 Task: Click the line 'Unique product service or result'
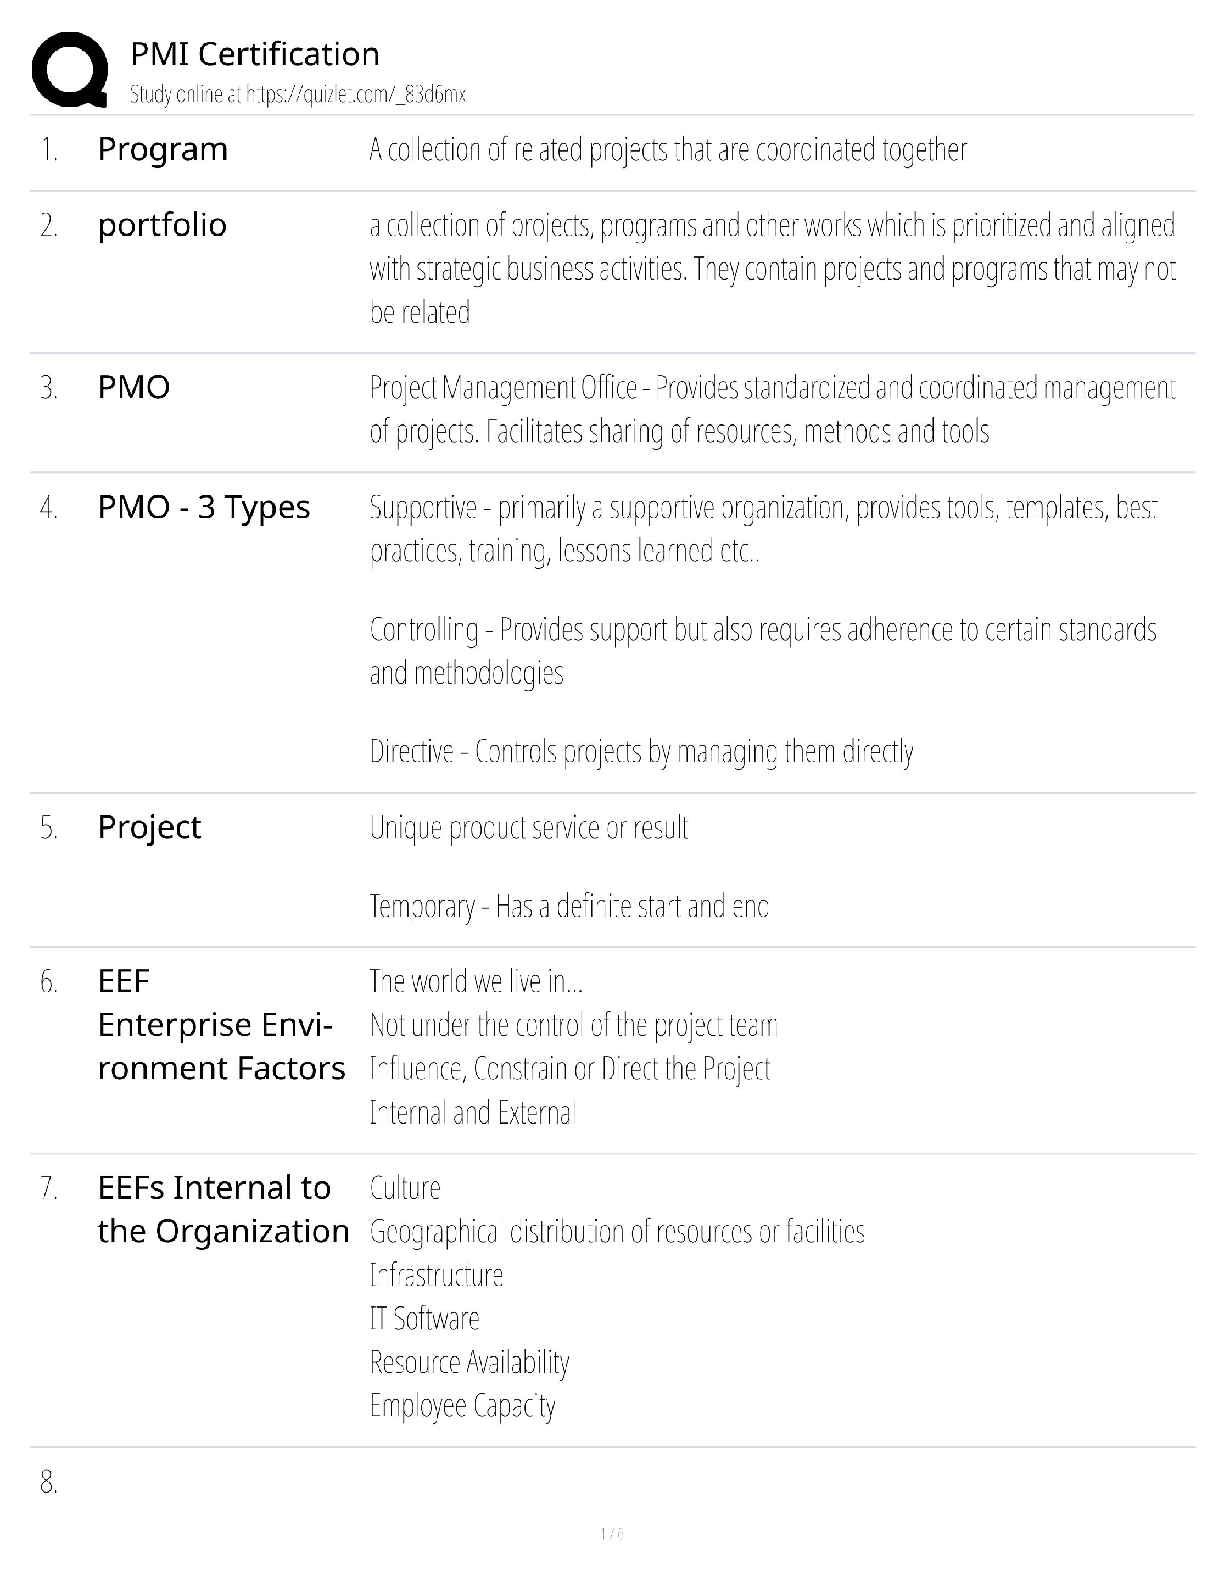point(528,828)
